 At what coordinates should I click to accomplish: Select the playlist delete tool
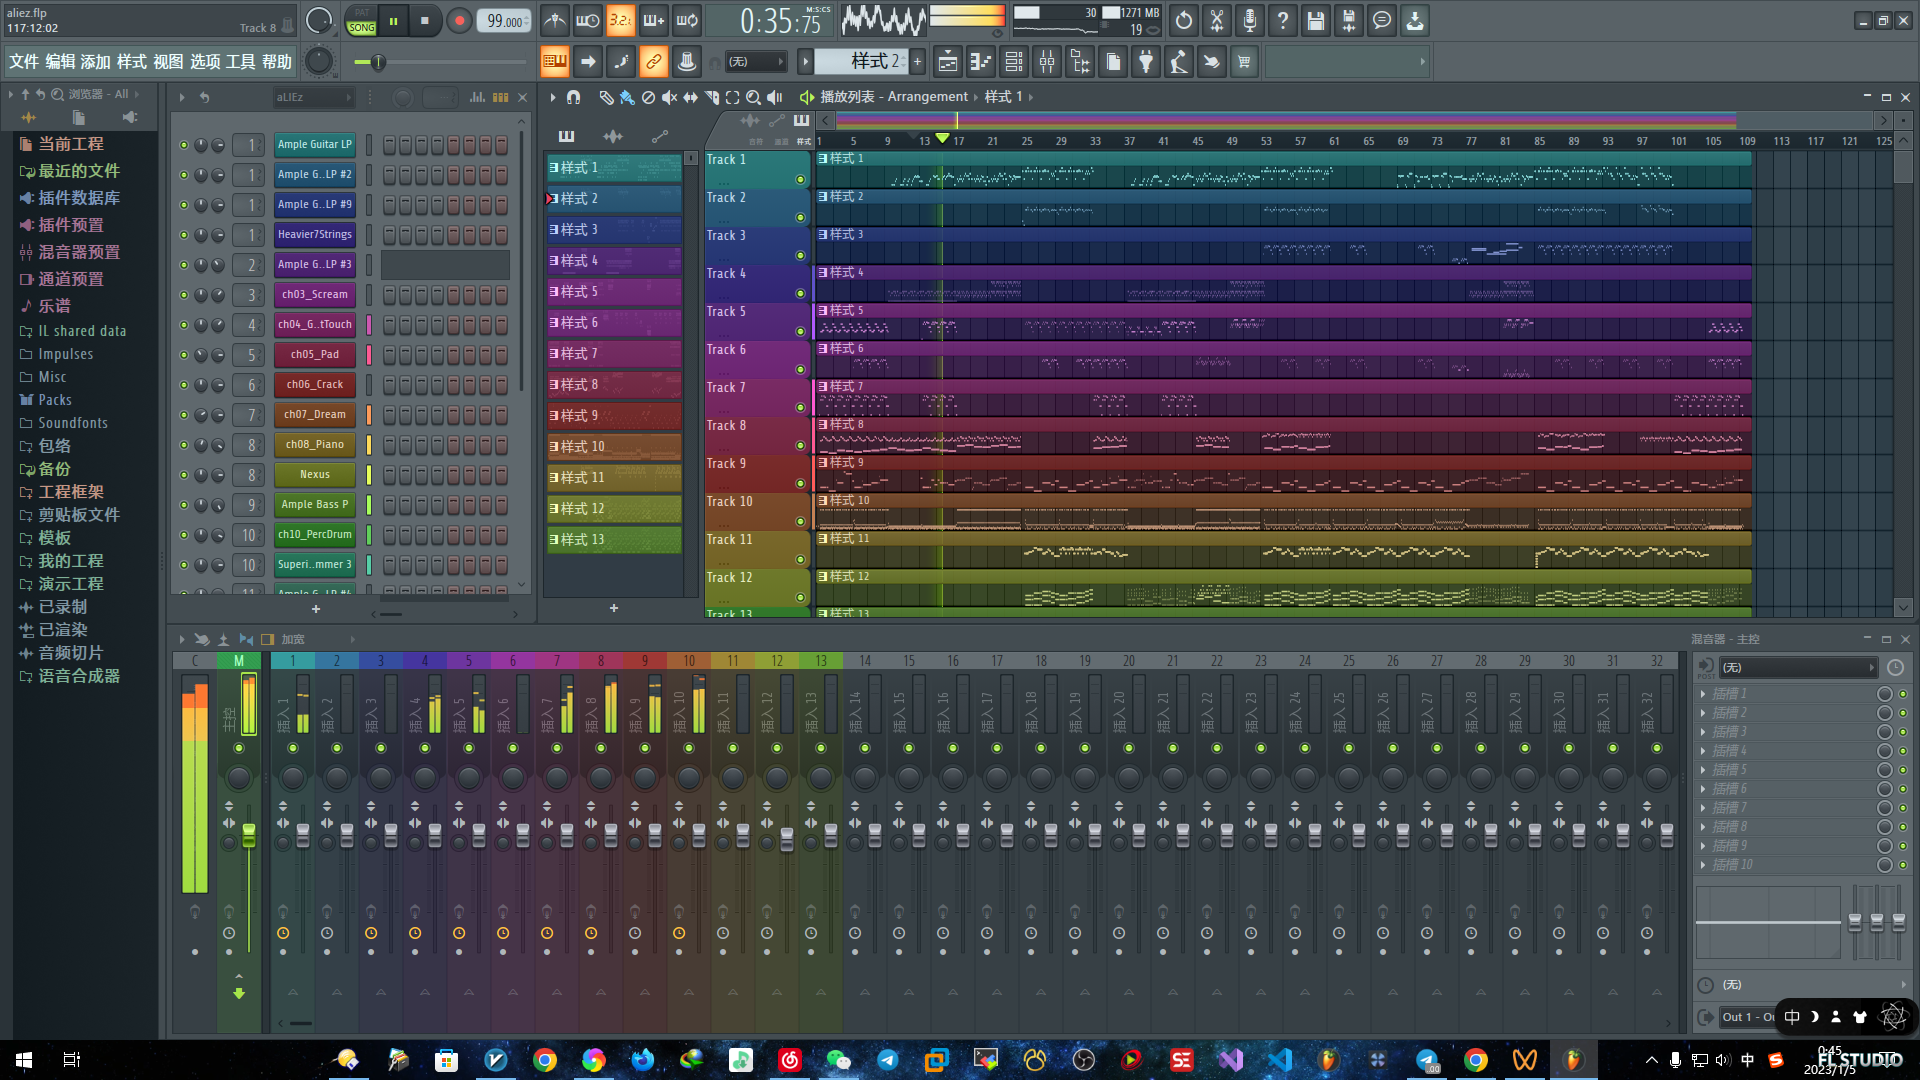pyautogui.click(x=648, y=97)
